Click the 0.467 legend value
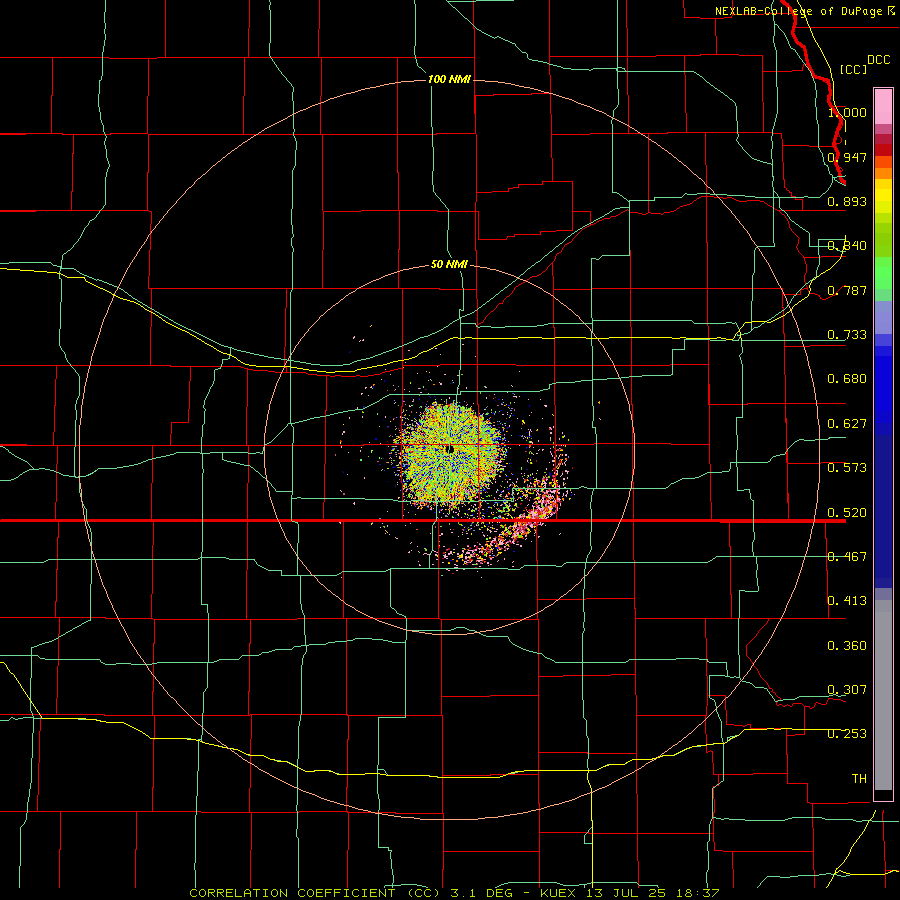This screenshot has width=900, height=900. [x=847, y=557]
